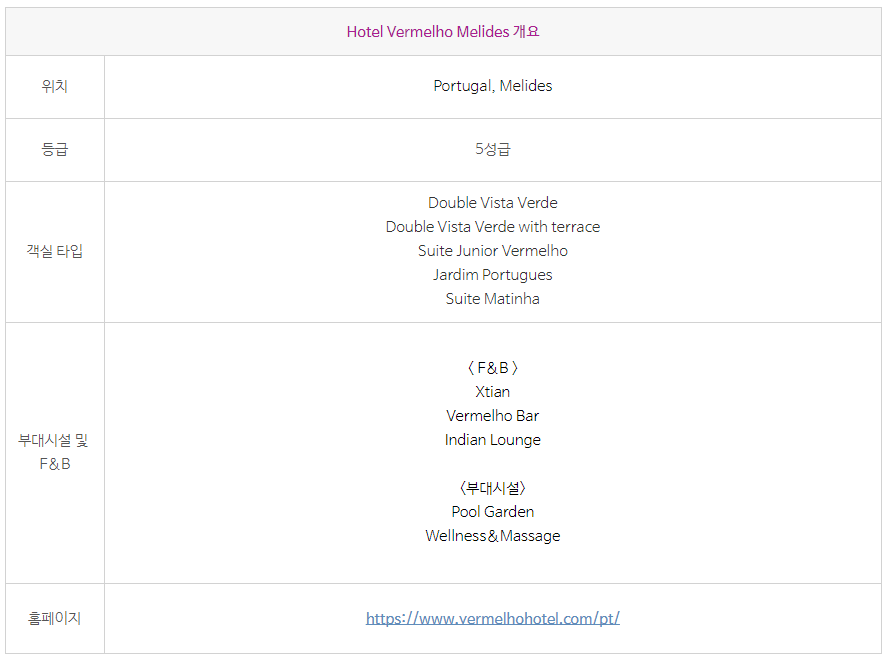Select the Xtian restaurant entry

coord(493,392)
